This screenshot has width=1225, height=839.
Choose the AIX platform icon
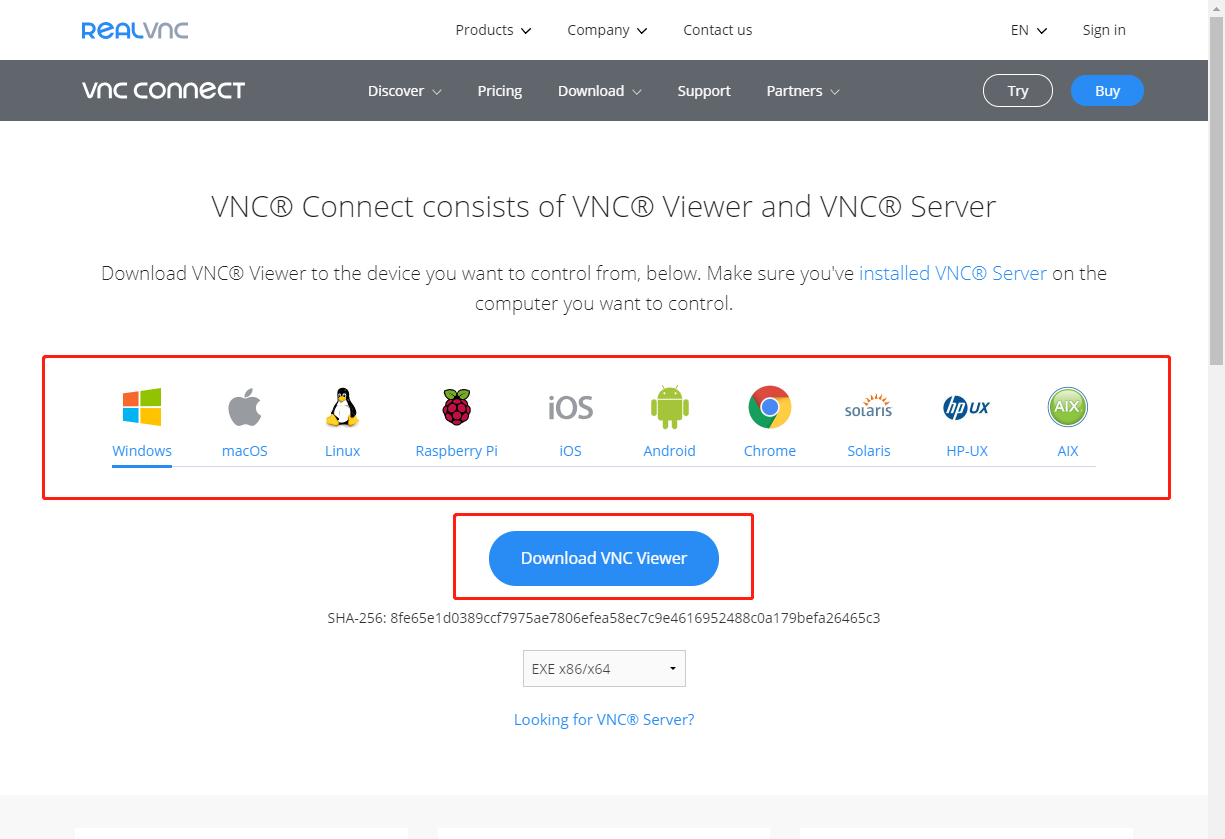click(x=1067, y=406)
